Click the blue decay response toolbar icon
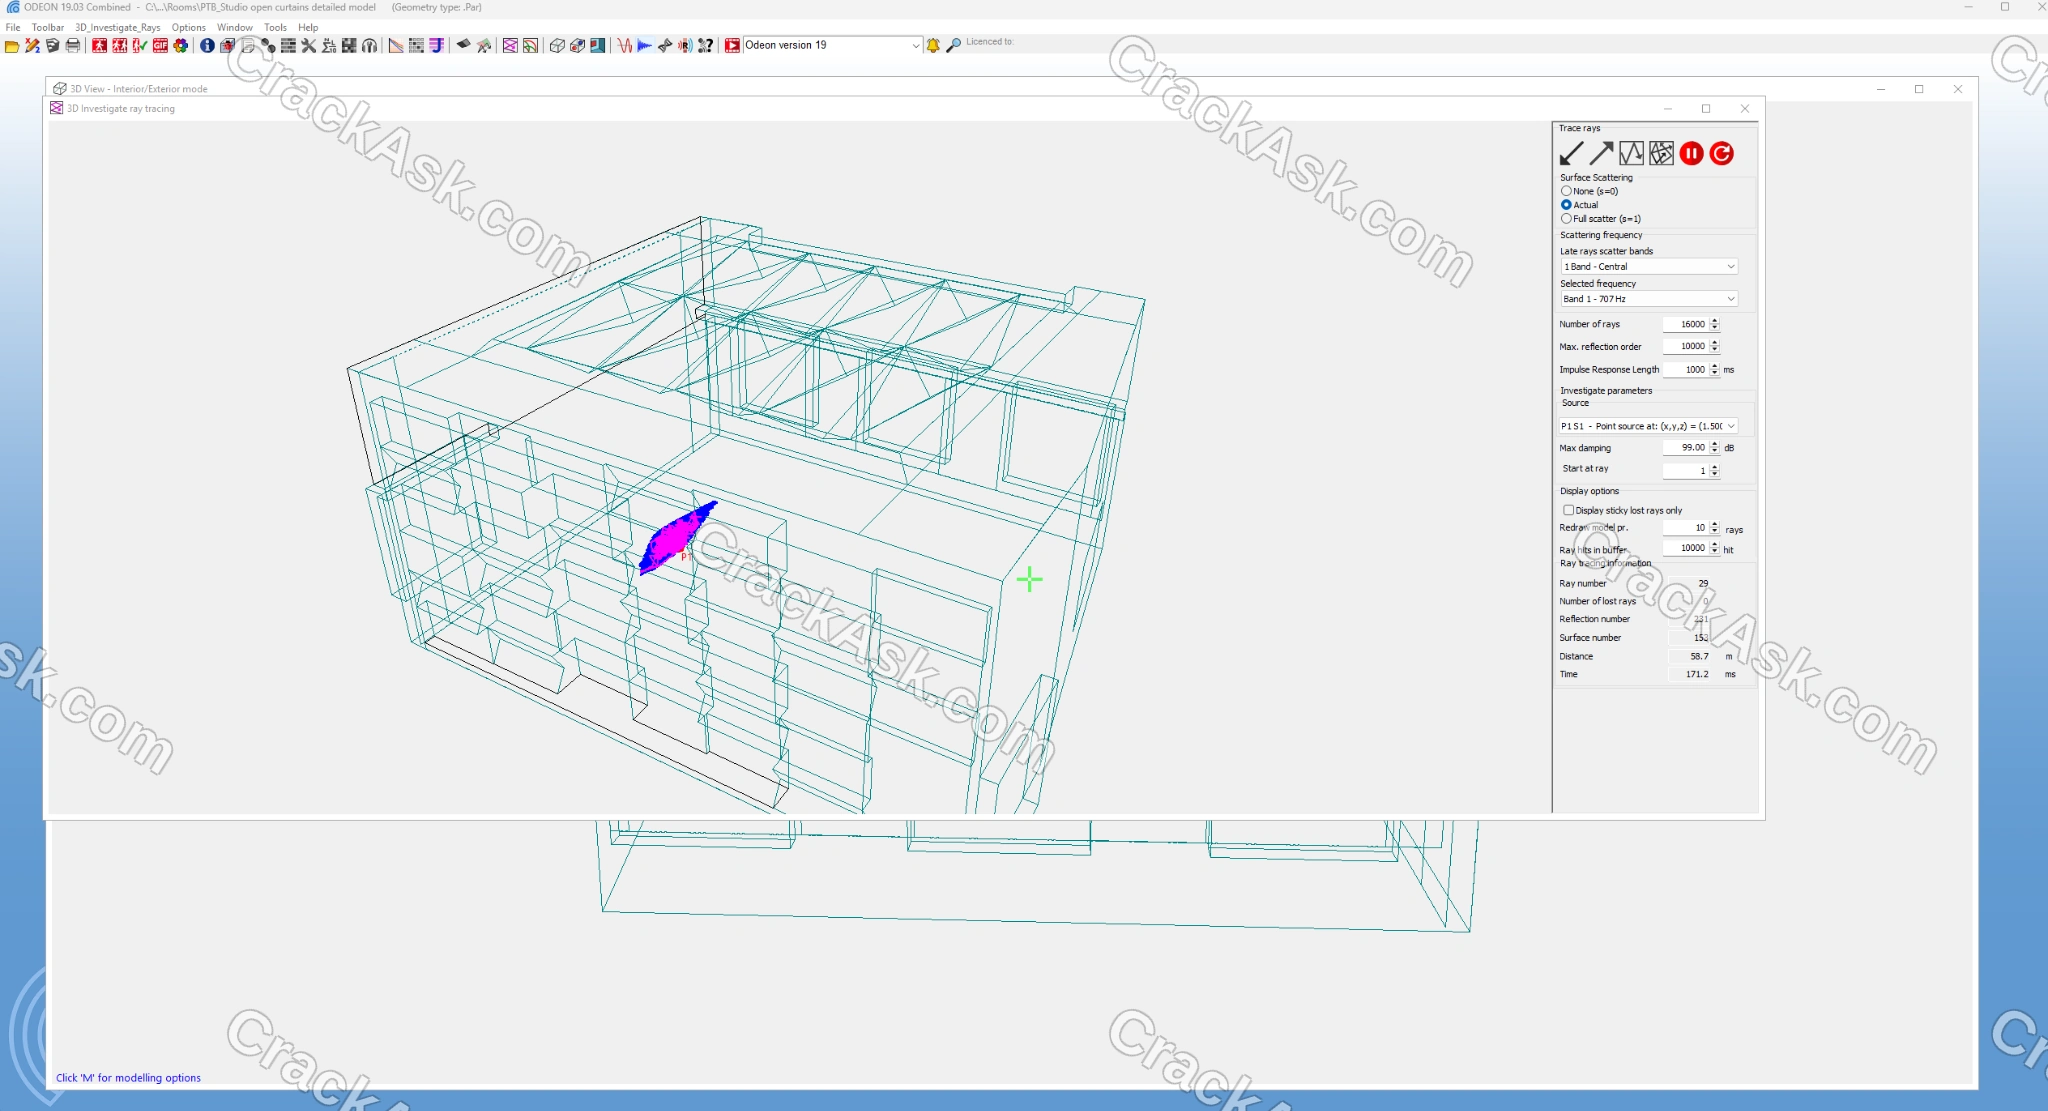The image size is (2048, 1111). click(x=645, y=46)
